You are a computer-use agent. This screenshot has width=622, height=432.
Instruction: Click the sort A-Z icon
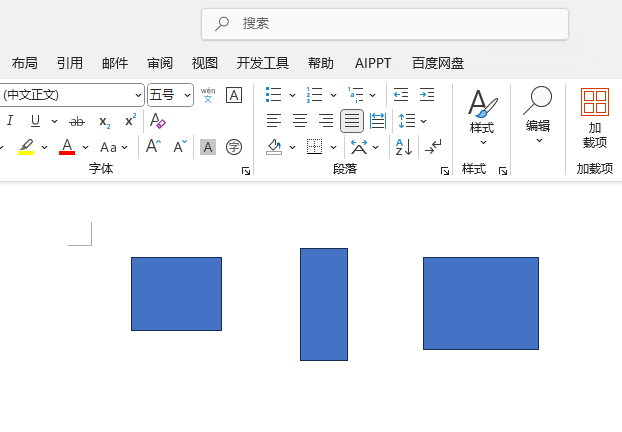404,147
